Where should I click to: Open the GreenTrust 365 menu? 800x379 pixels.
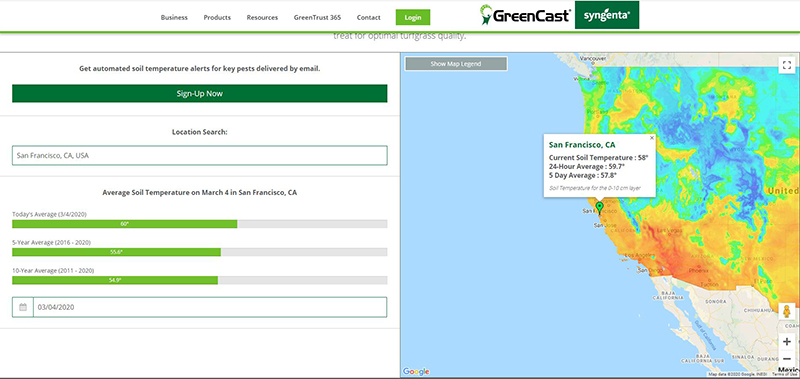[317, 17]
